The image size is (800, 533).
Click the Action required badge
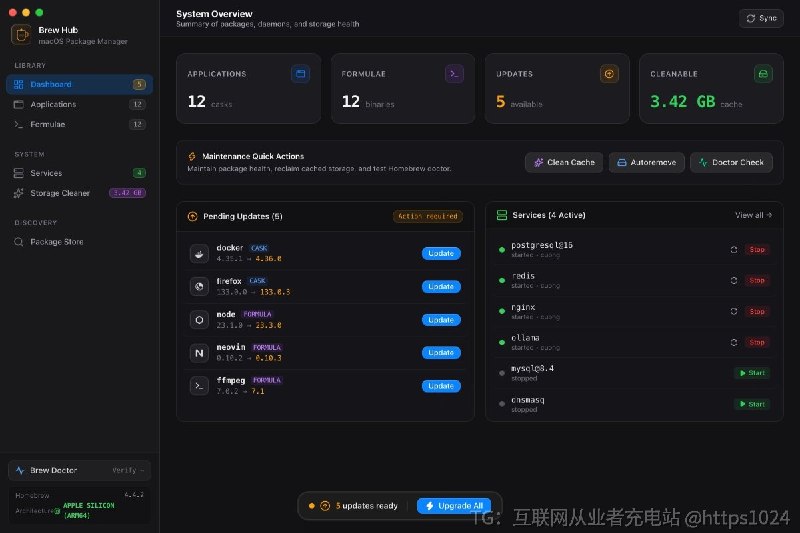tap(428, 216)
